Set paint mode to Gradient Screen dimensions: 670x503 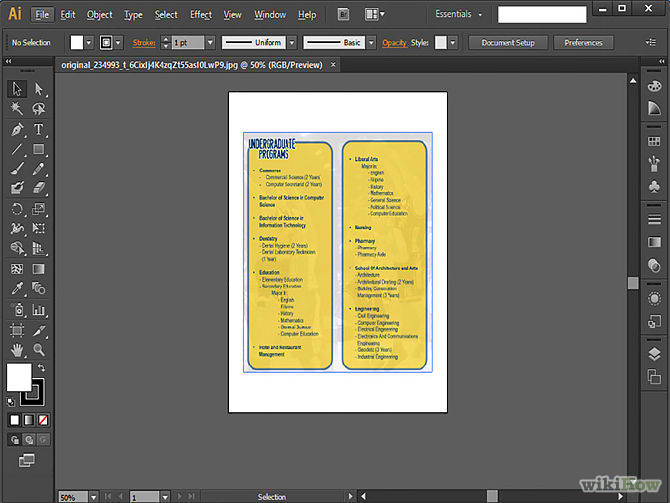(29, 420)
